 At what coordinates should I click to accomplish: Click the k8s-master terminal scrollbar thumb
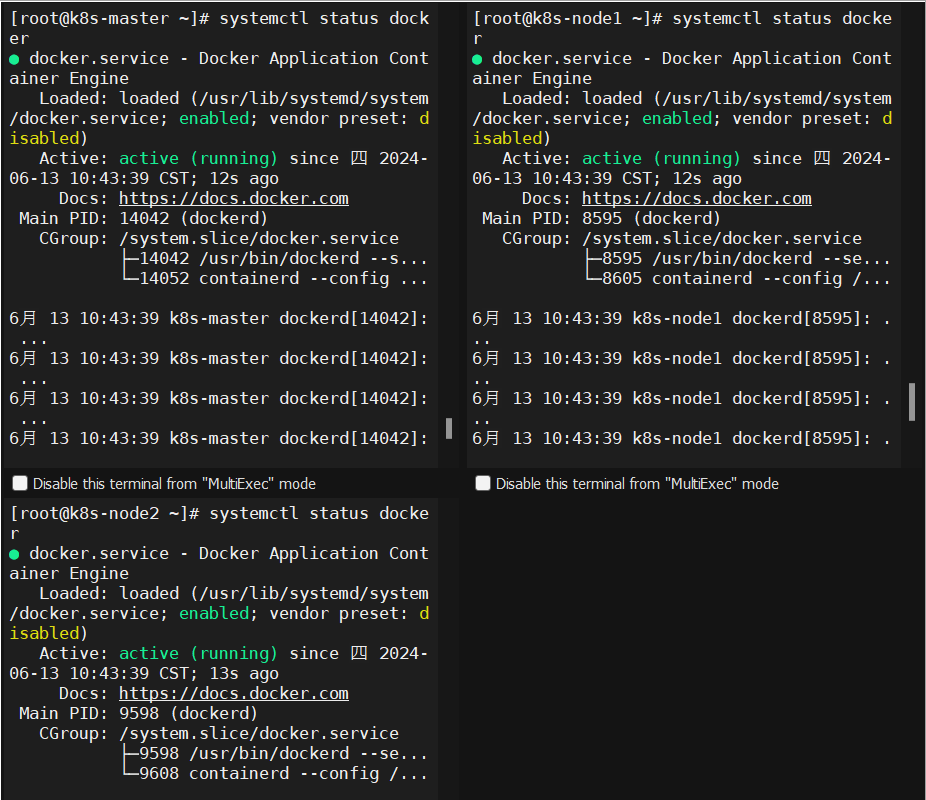coord(449,428)
